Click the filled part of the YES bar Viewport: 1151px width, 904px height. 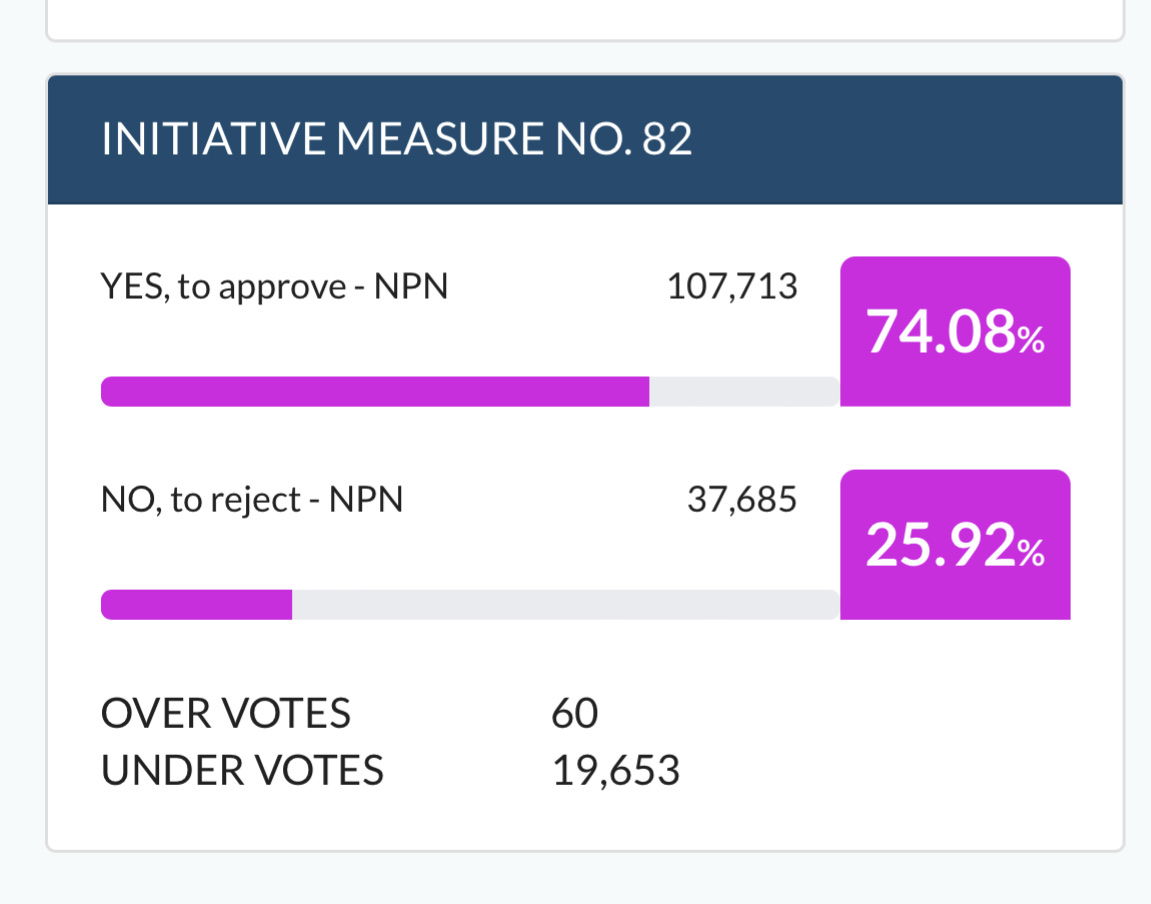coord(375,392)
